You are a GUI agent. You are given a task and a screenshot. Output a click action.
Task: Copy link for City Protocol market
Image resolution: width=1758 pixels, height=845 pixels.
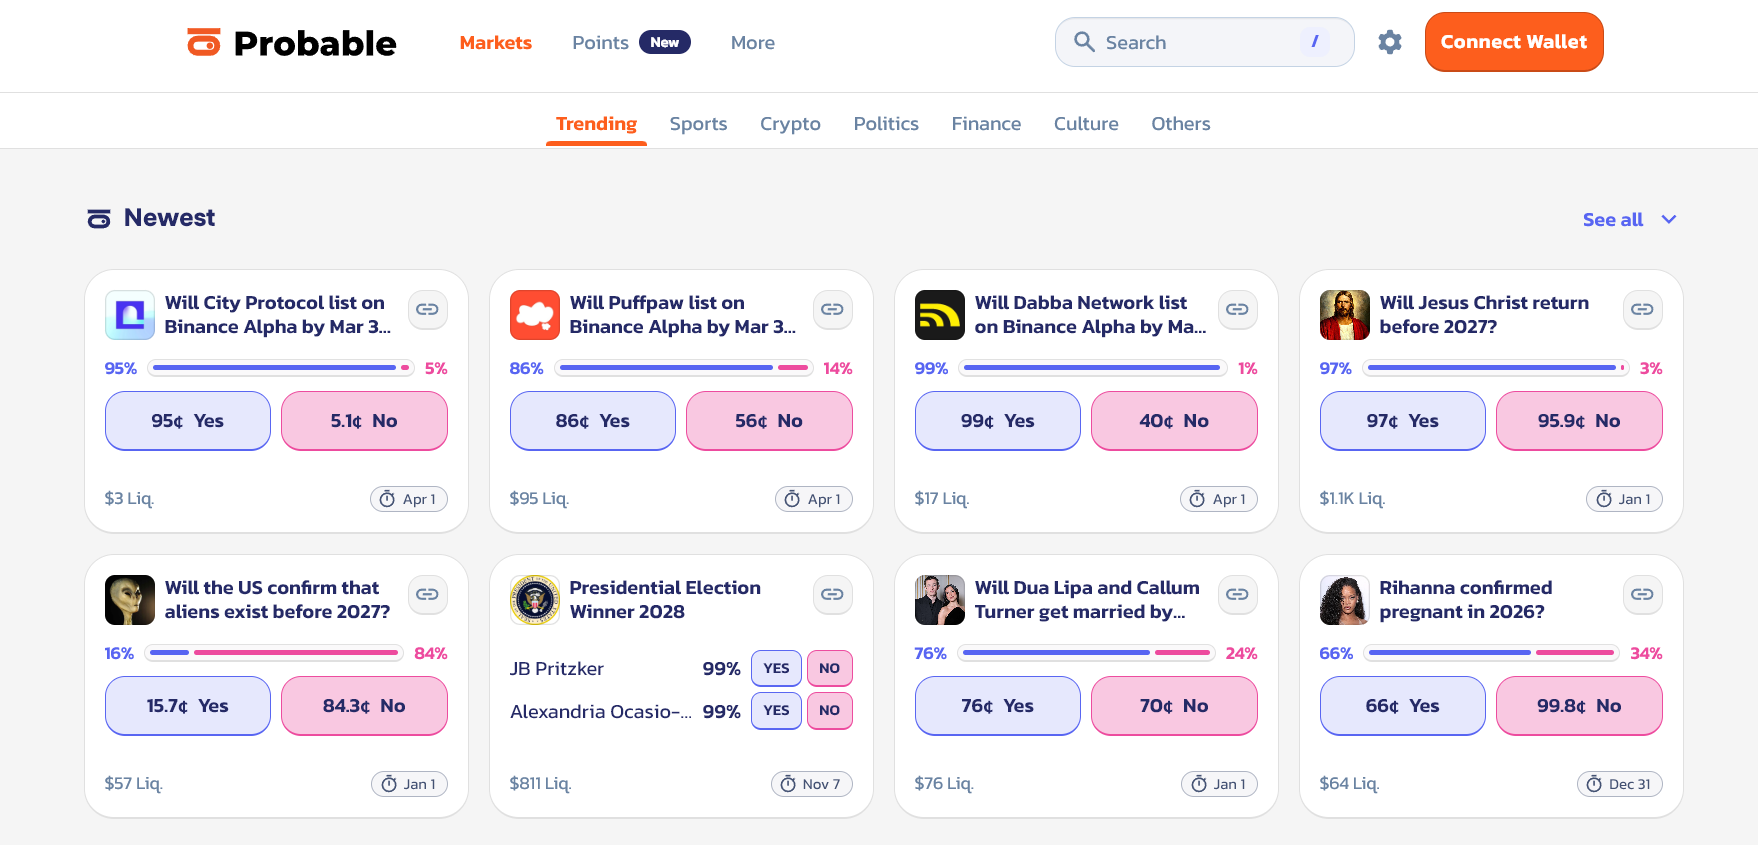pyautogui.click(x=427, y=310)
